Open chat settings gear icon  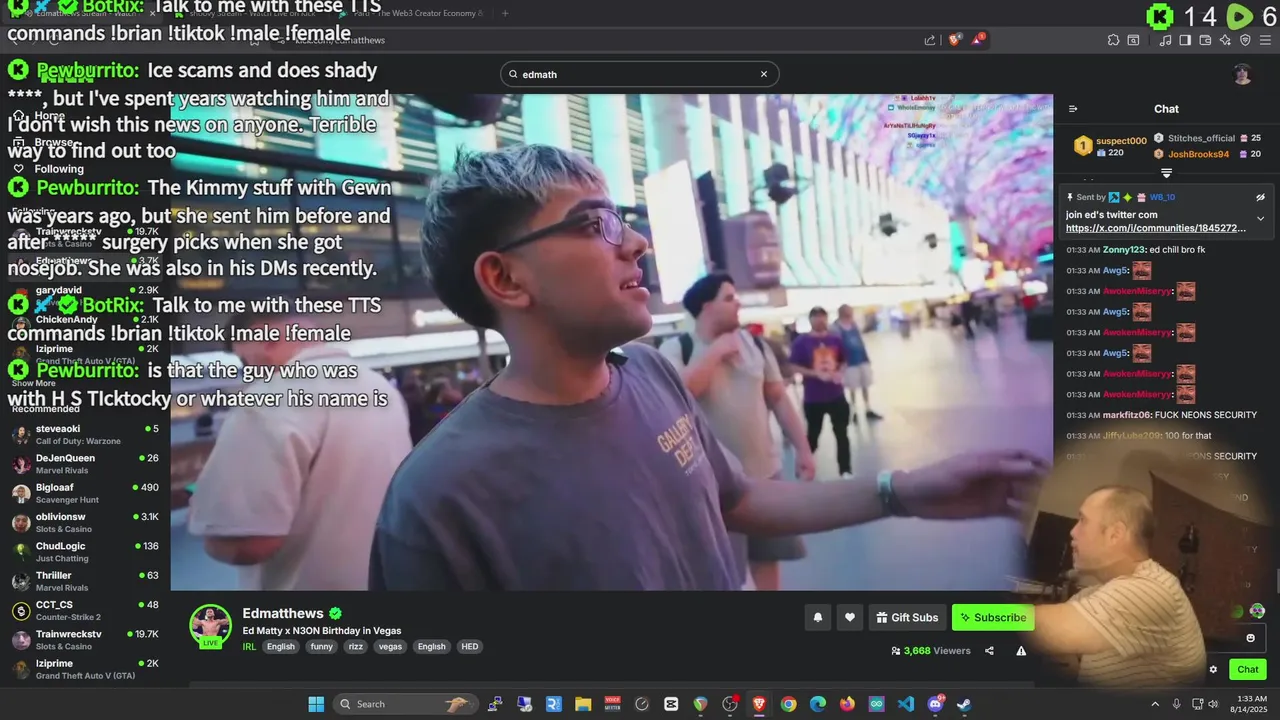pos(1213,670)
